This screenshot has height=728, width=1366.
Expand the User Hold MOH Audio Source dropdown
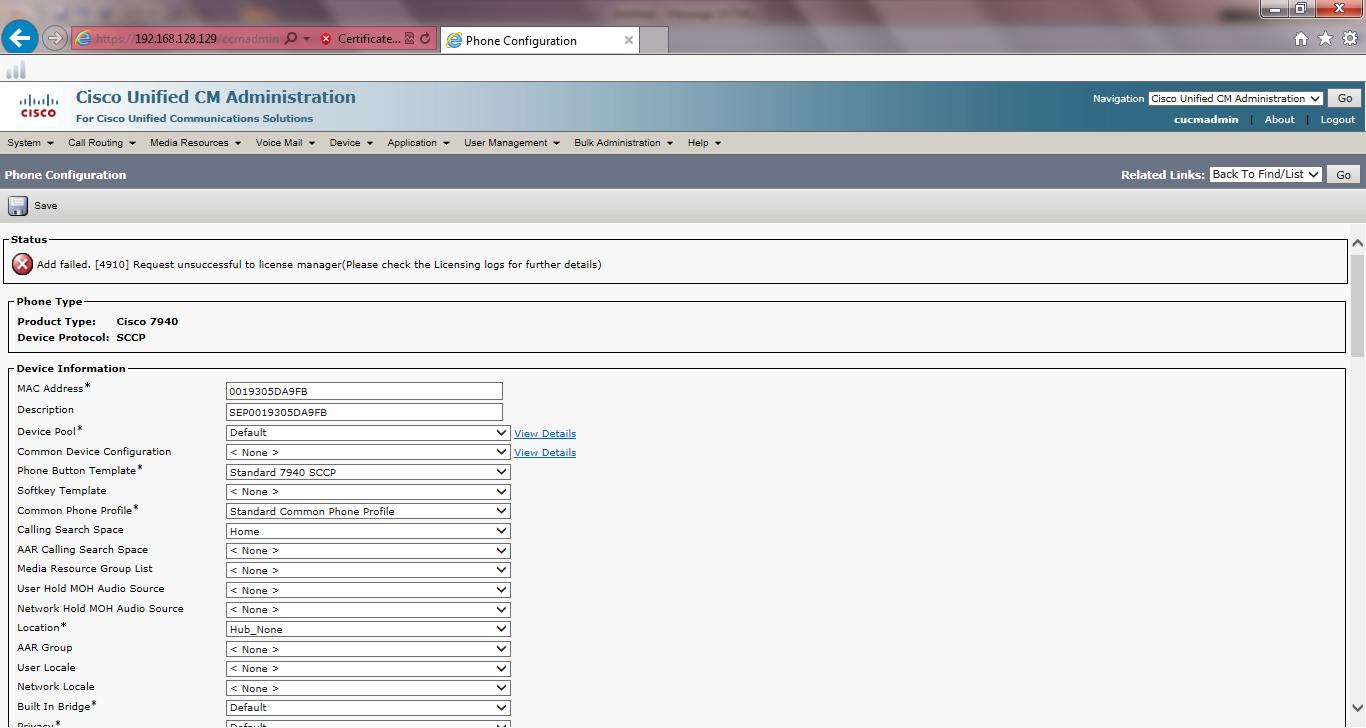[x=368, y=590]
